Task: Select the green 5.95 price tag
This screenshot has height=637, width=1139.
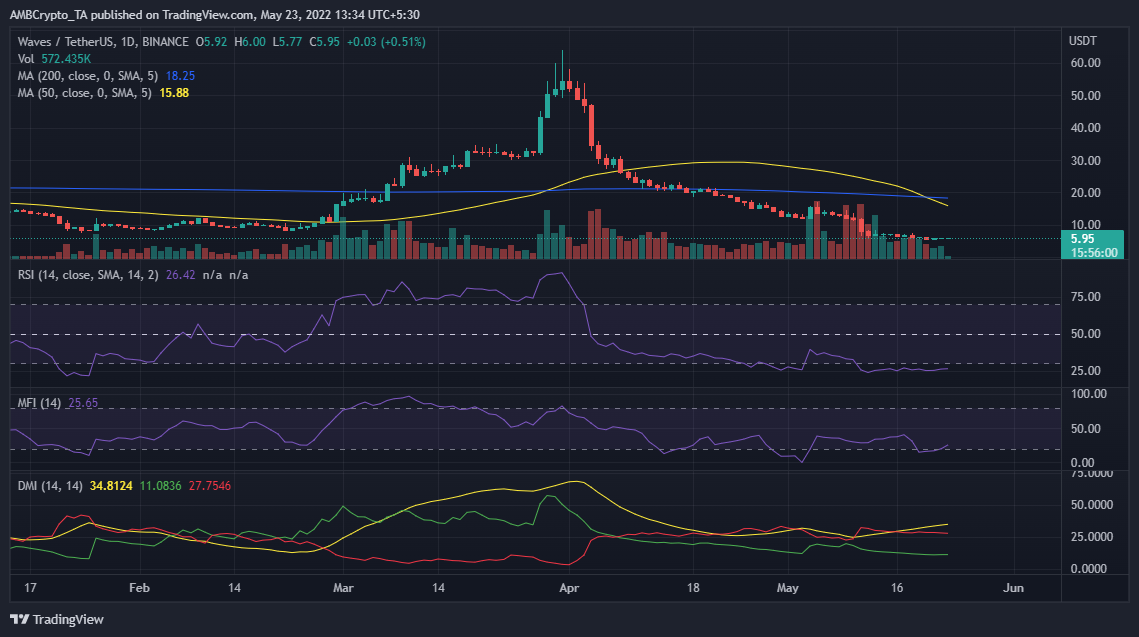Action: click(x=1083, y=238)
